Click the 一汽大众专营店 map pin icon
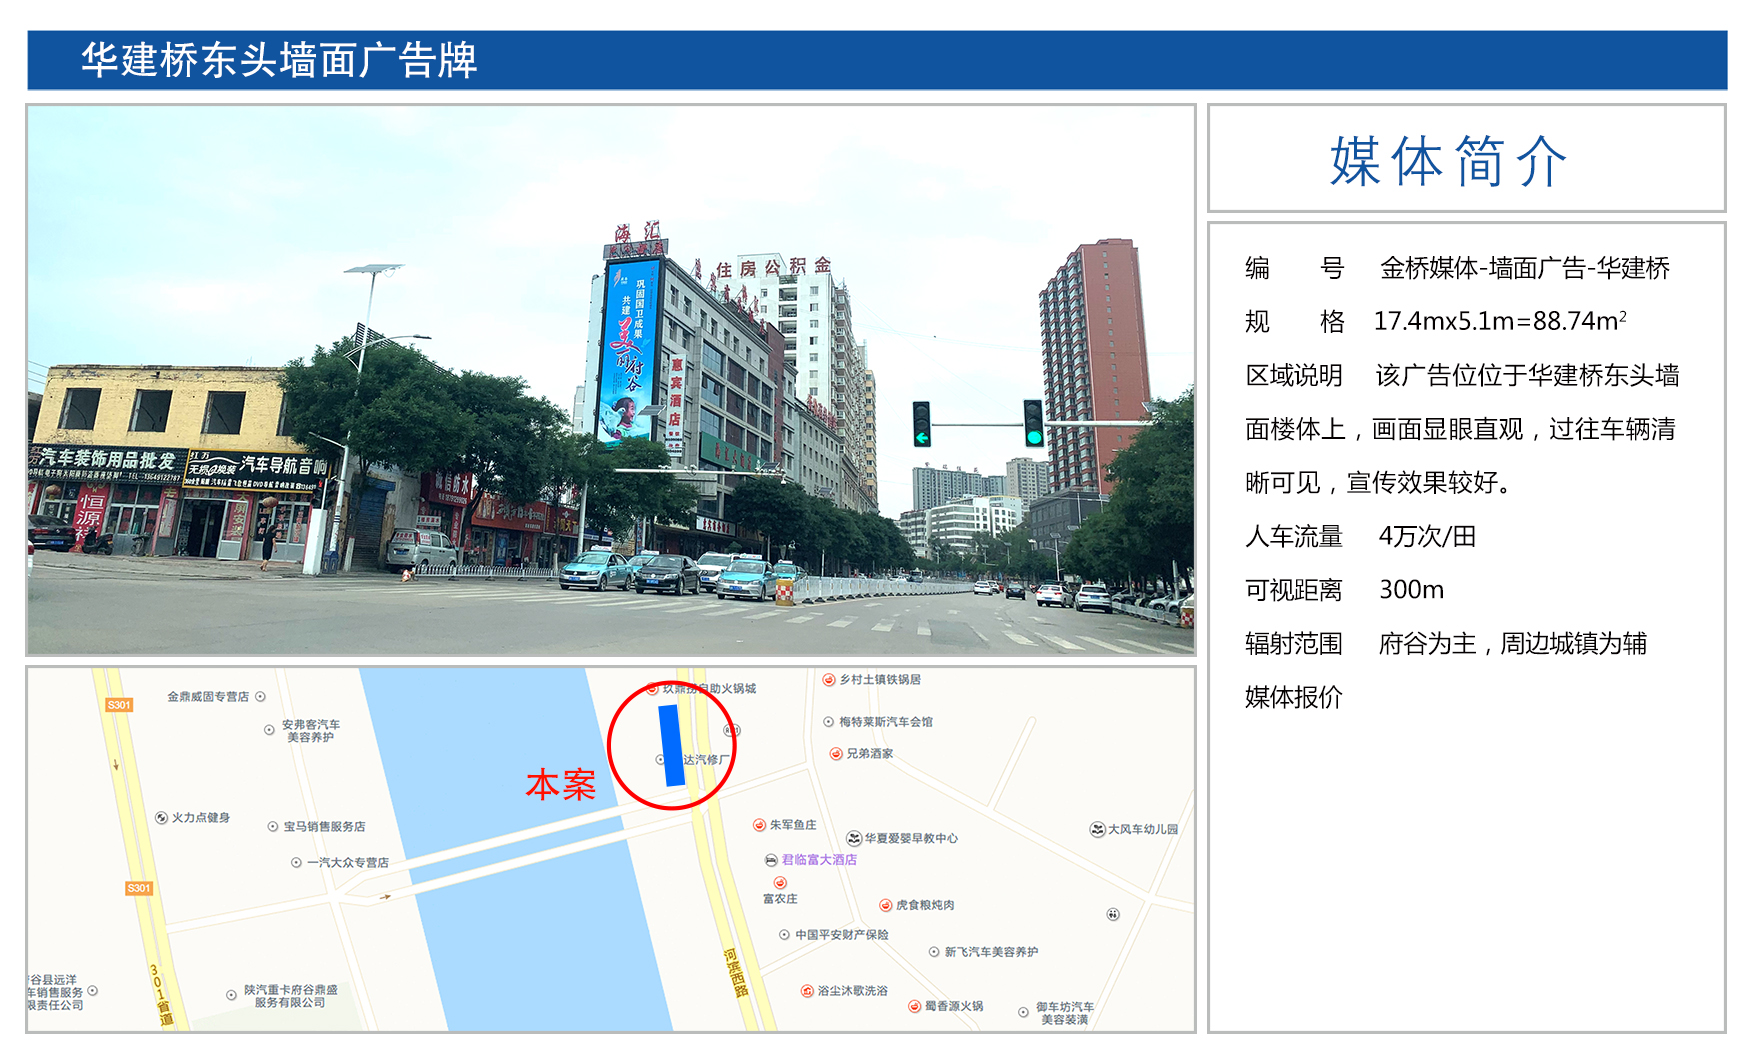This screenshot has width=1754, height=1064. (x=296, y=863)
